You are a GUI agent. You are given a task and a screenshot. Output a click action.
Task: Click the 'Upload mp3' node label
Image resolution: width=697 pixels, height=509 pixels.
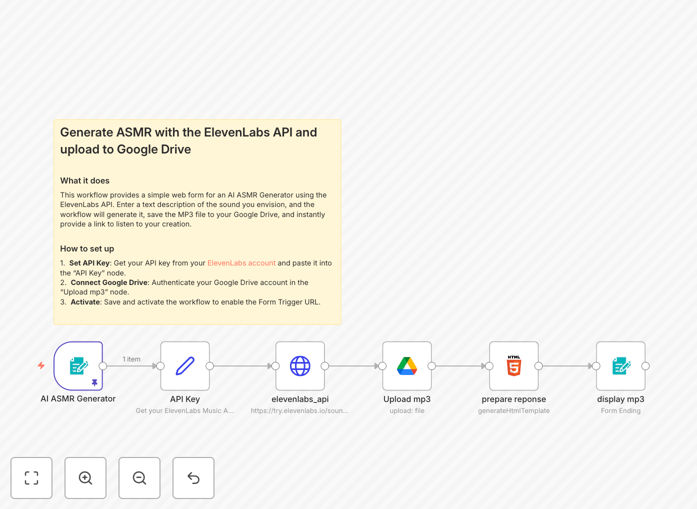(407, 399)
